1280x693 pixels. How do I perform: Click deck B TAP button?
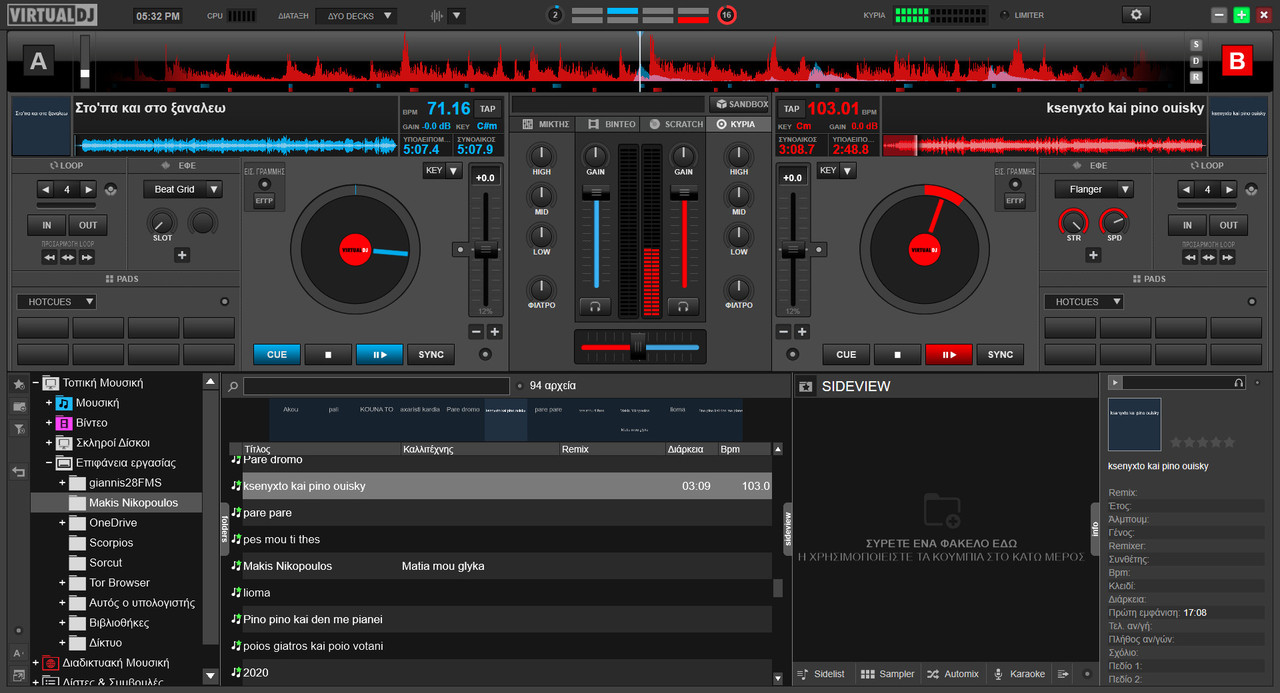(x=791, y=108)
